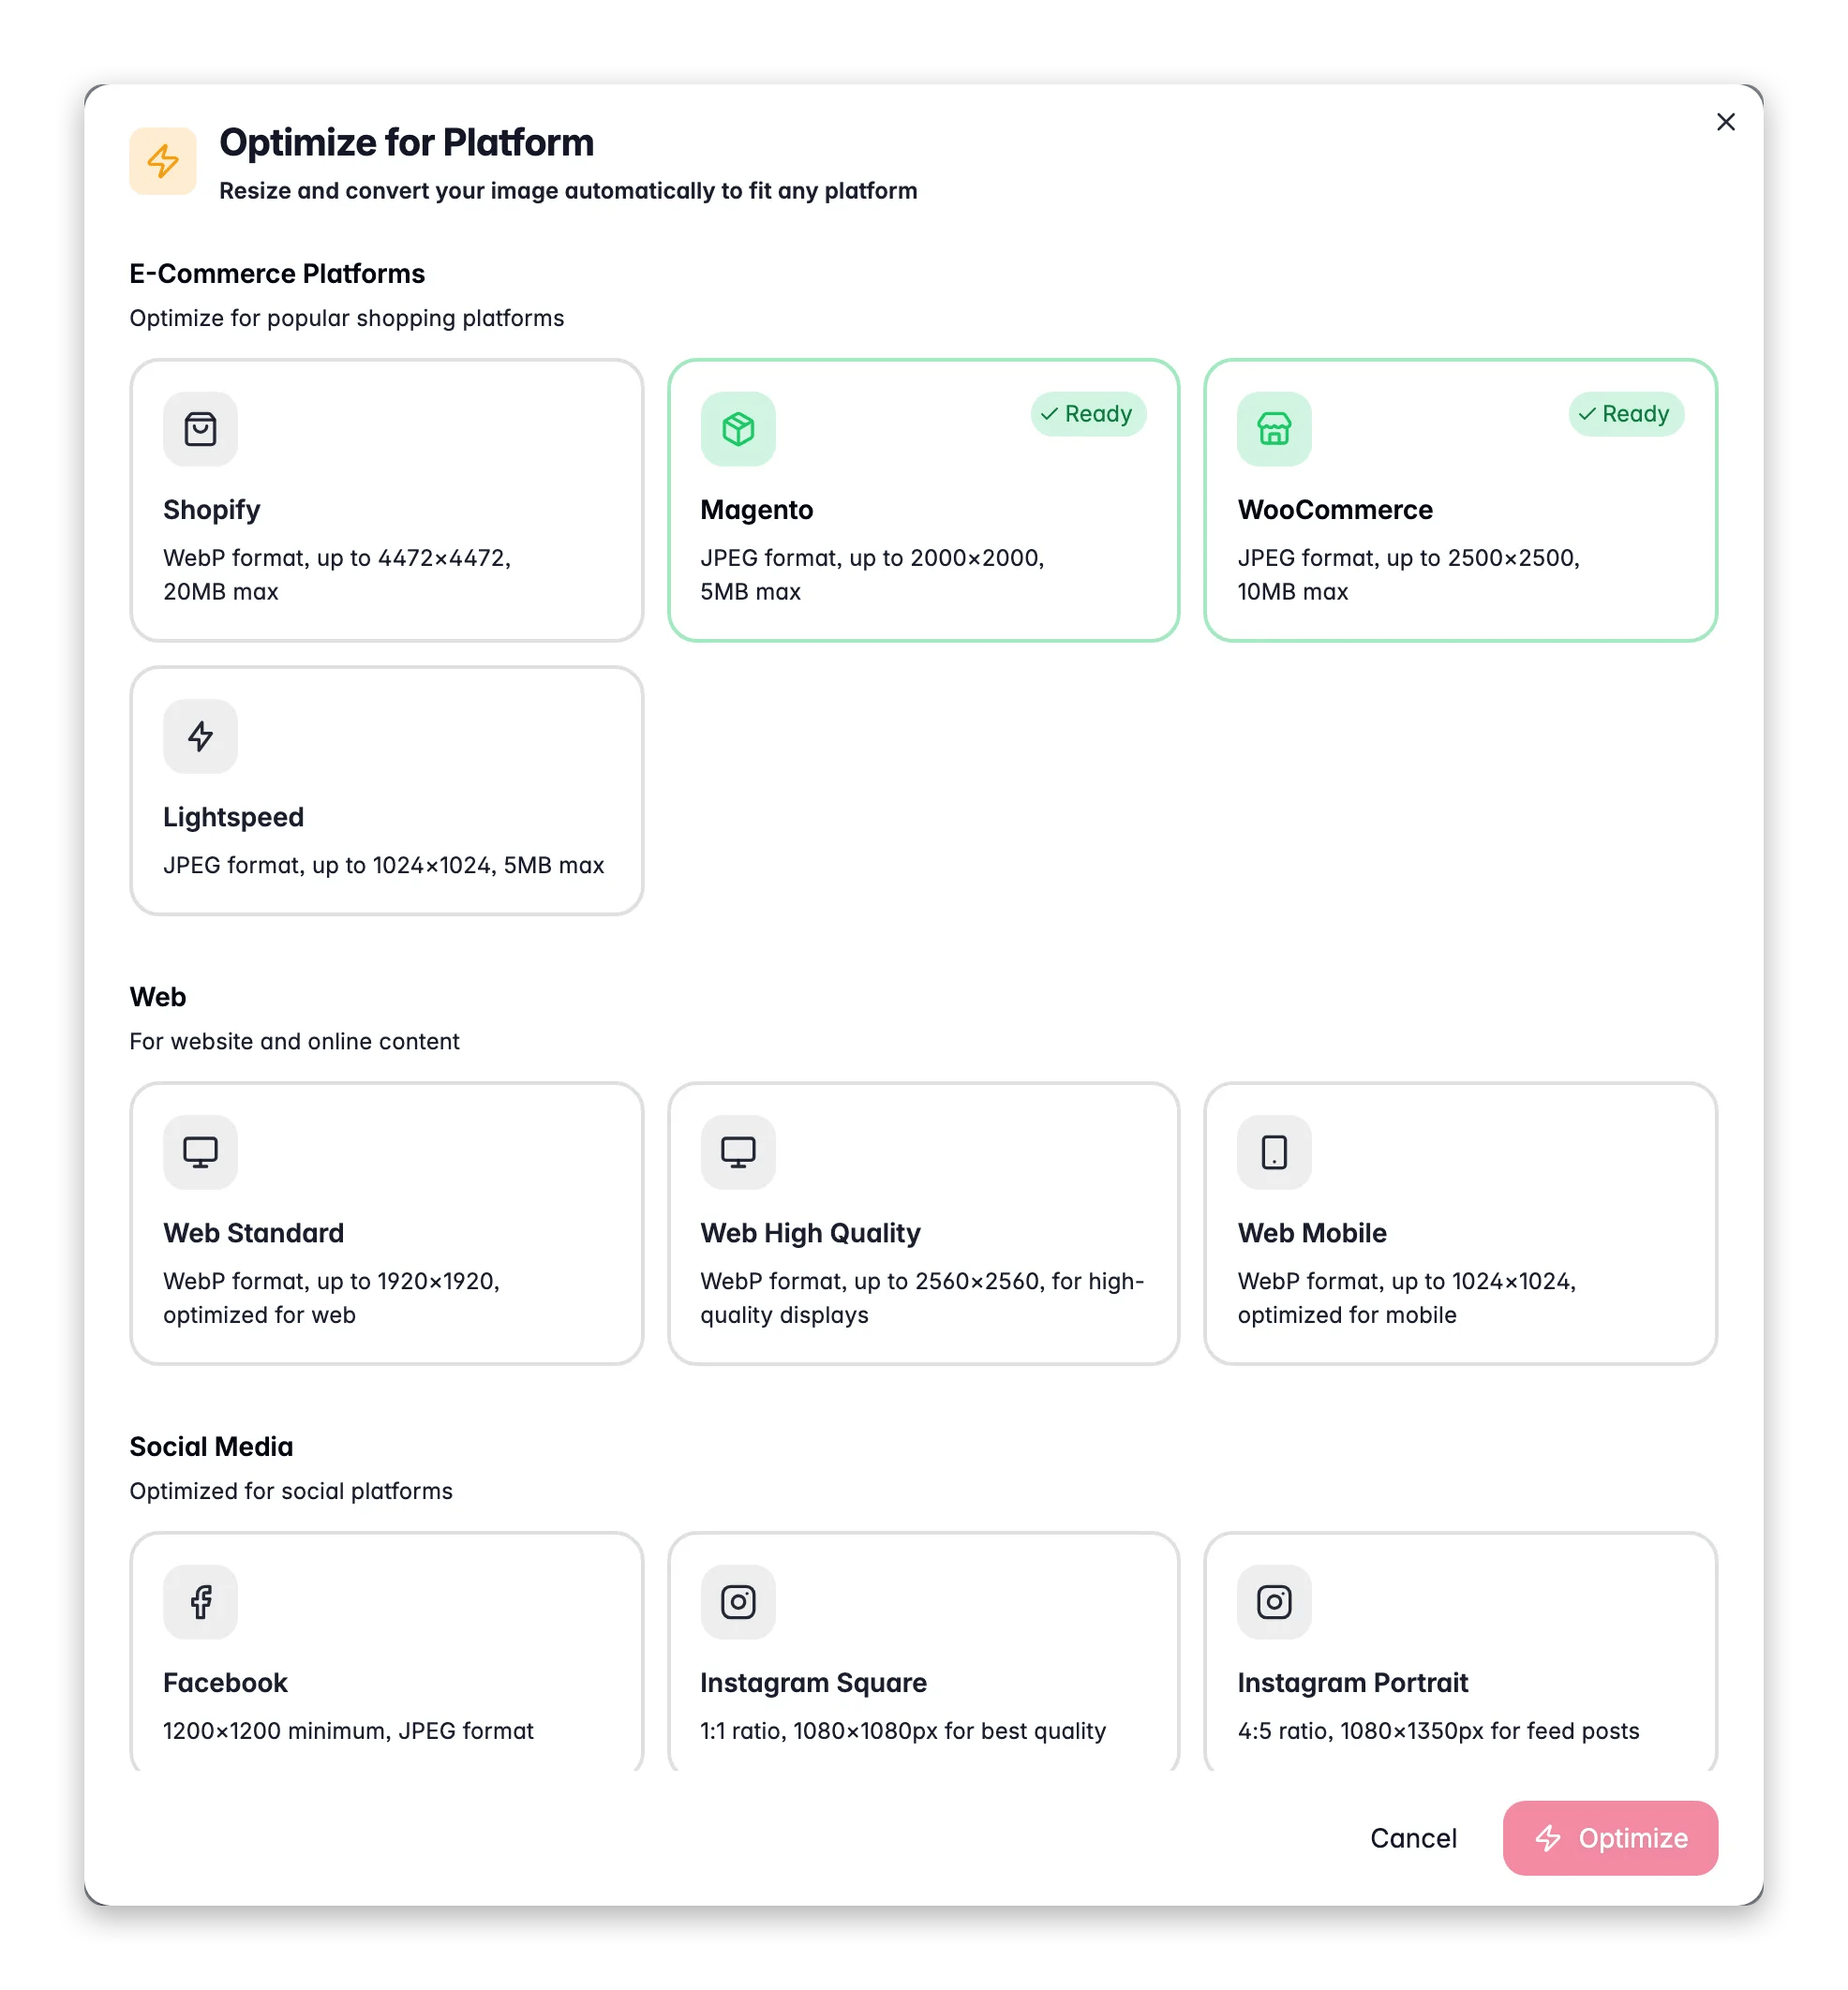The height and width of the screenshot is (1990, 1848).
Task: Deselect the WooCommerce platform title
Action: tap(1335, 510)
